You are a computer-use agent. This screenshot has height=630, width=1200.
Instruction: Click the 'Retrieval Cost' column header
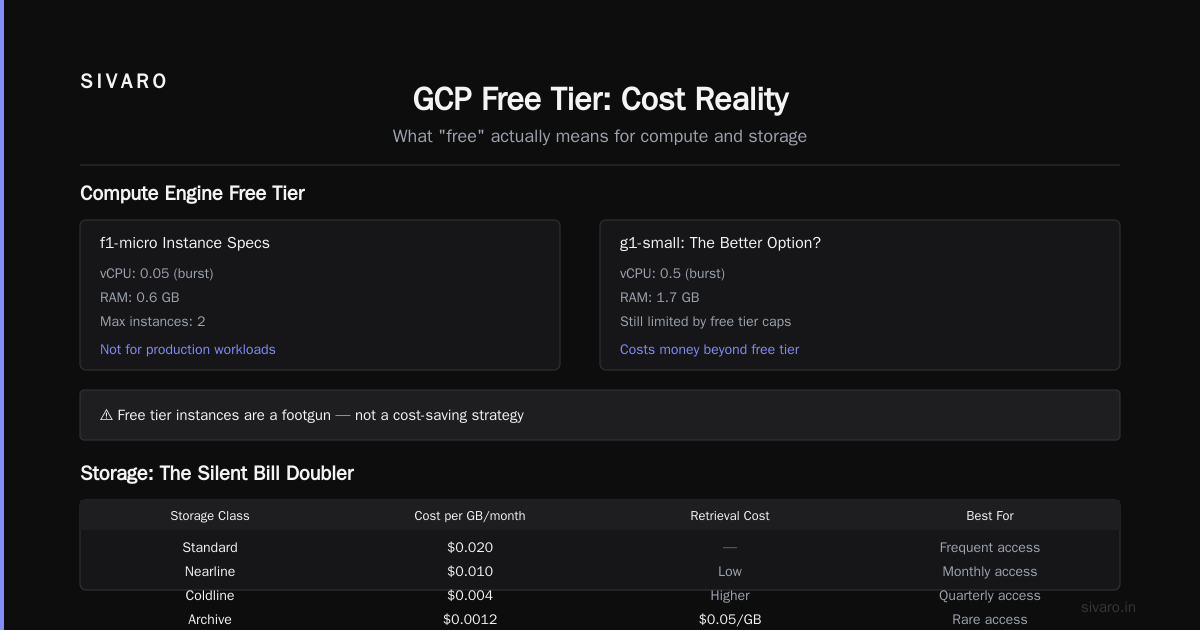[730, 516]
